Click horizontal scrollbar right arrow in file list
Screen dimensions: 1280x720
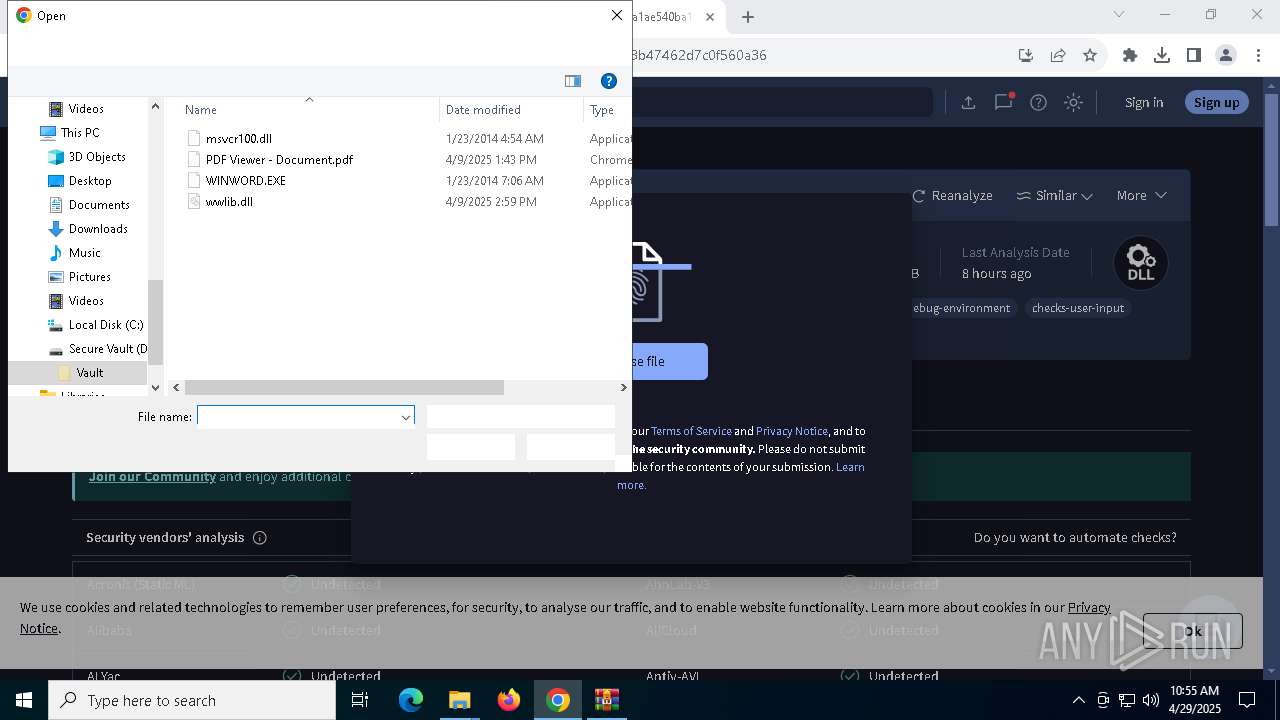[624, 387]
